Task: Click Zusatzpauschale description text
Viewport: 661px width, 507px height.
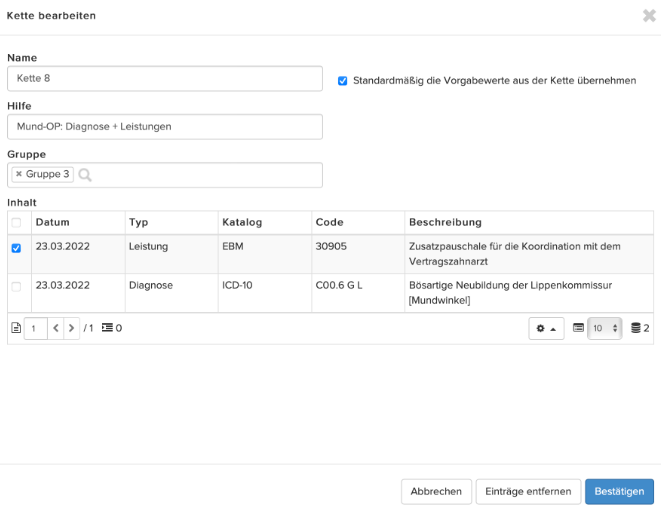Action: [x=514, y=254]
